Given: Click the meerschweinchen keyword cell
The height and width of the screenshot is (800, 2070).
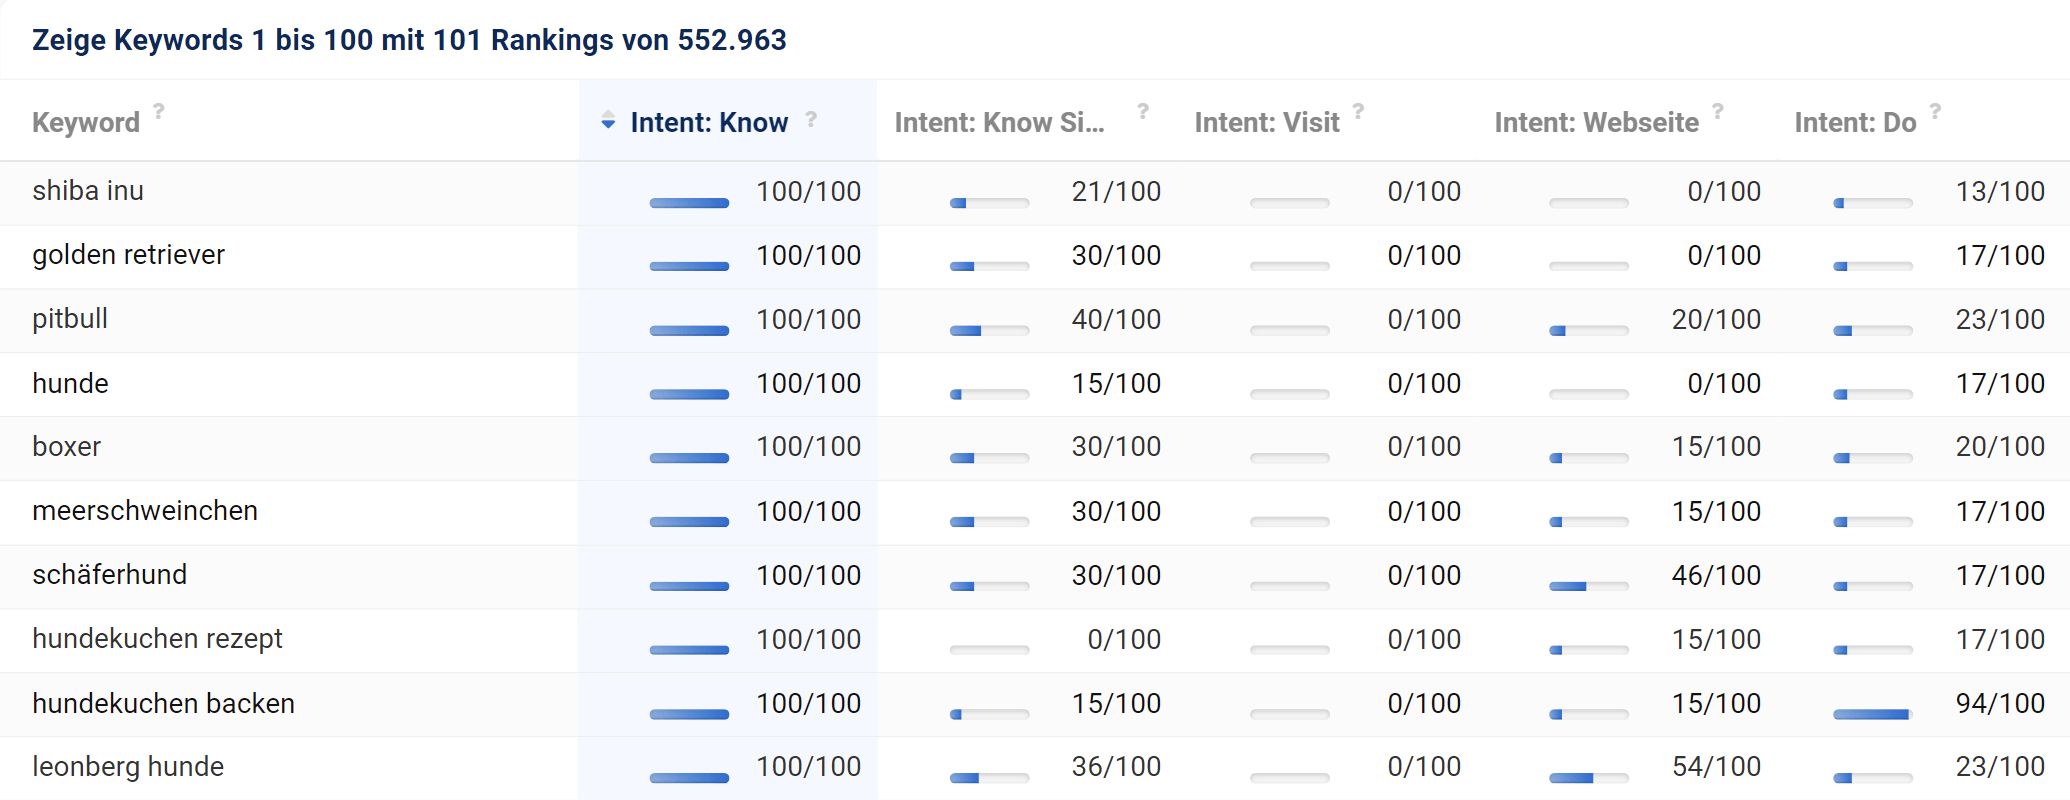Looking at the screenshot, I should (145, 511).
